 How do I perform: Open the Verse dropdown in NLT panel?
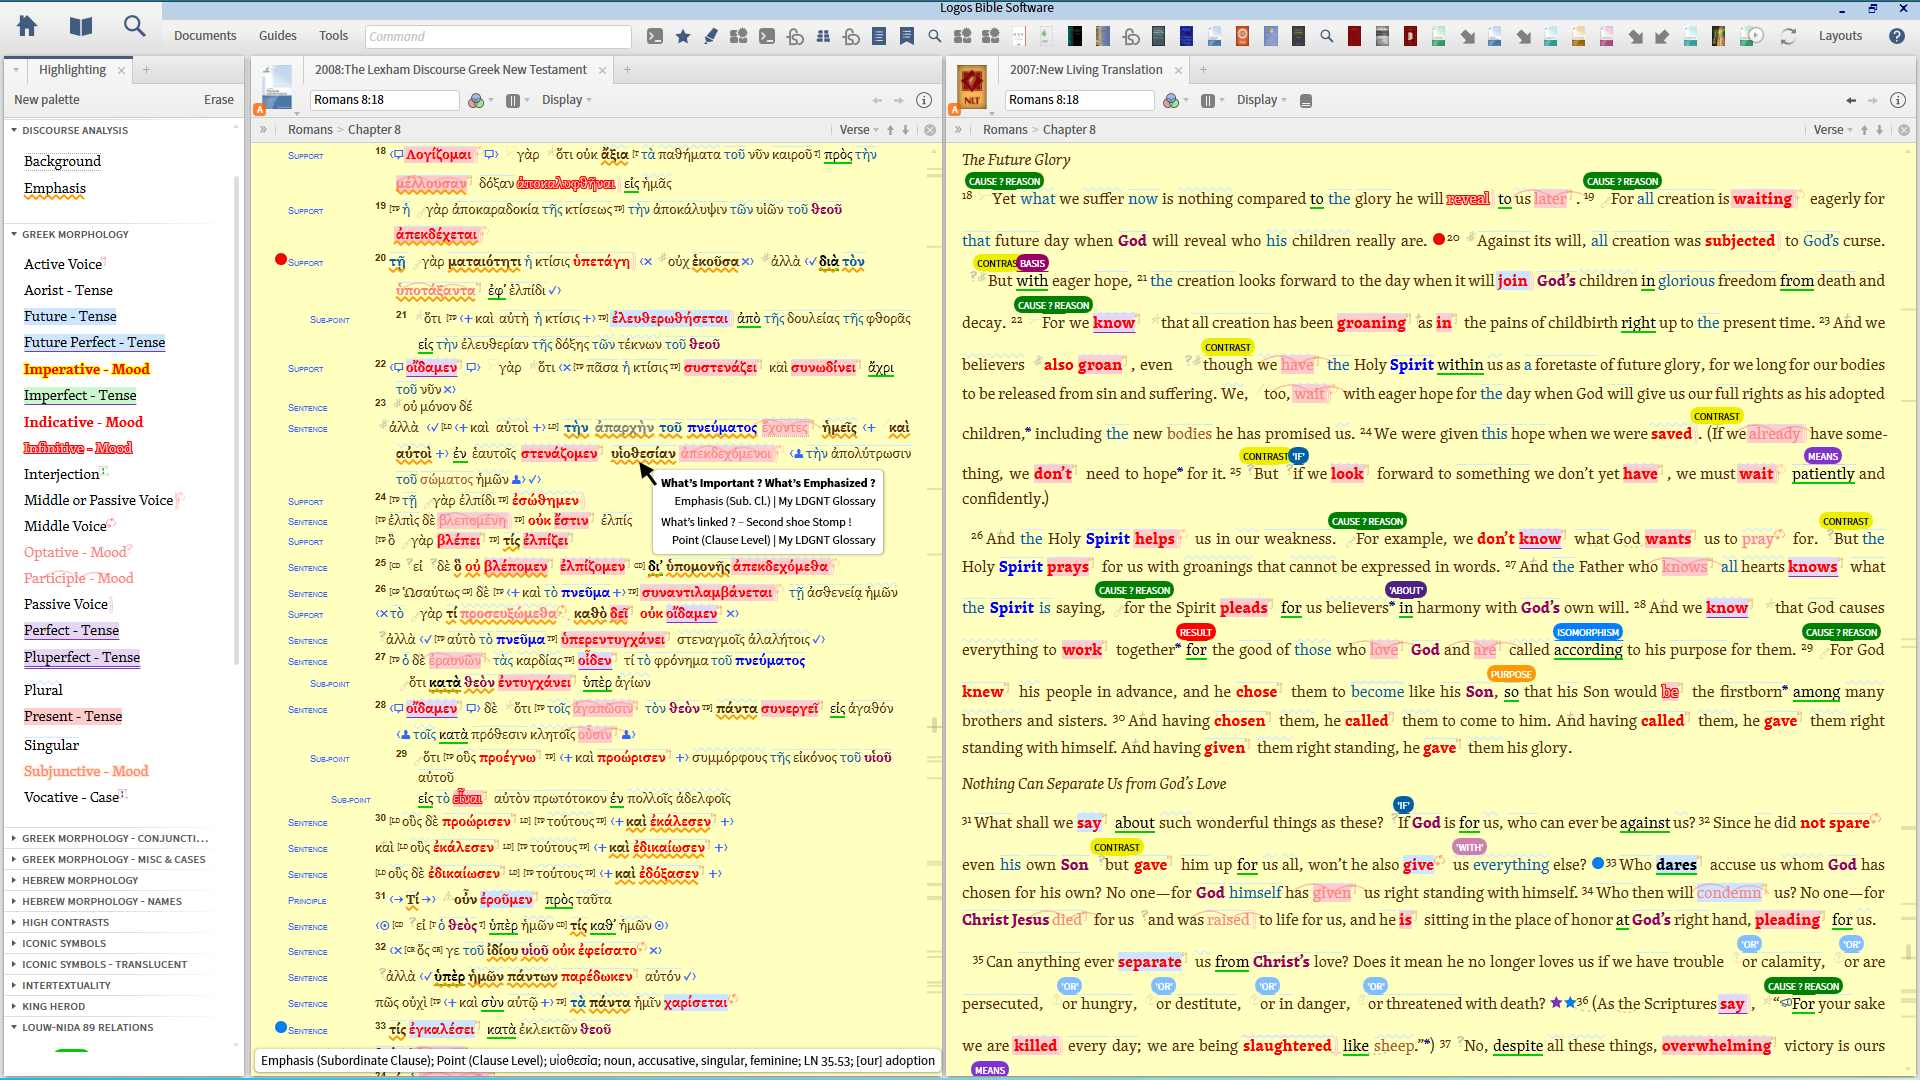pyautogui.click(x=1833, y=130)
